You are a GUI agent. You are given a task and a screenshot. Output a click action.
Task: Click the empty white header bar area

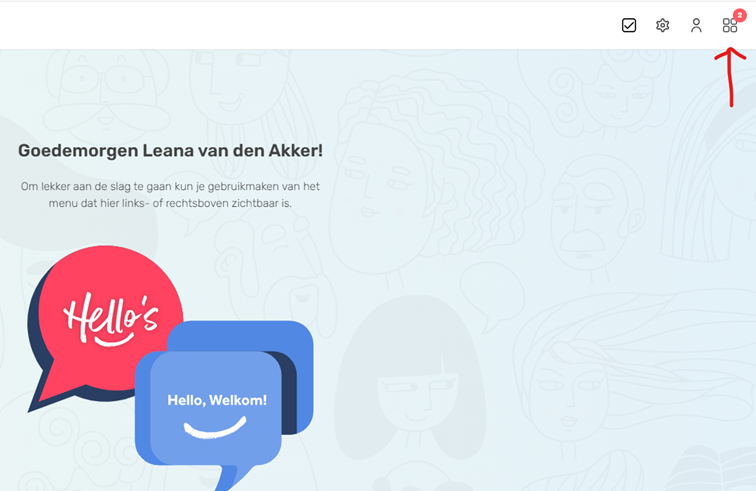coord(309,25)
